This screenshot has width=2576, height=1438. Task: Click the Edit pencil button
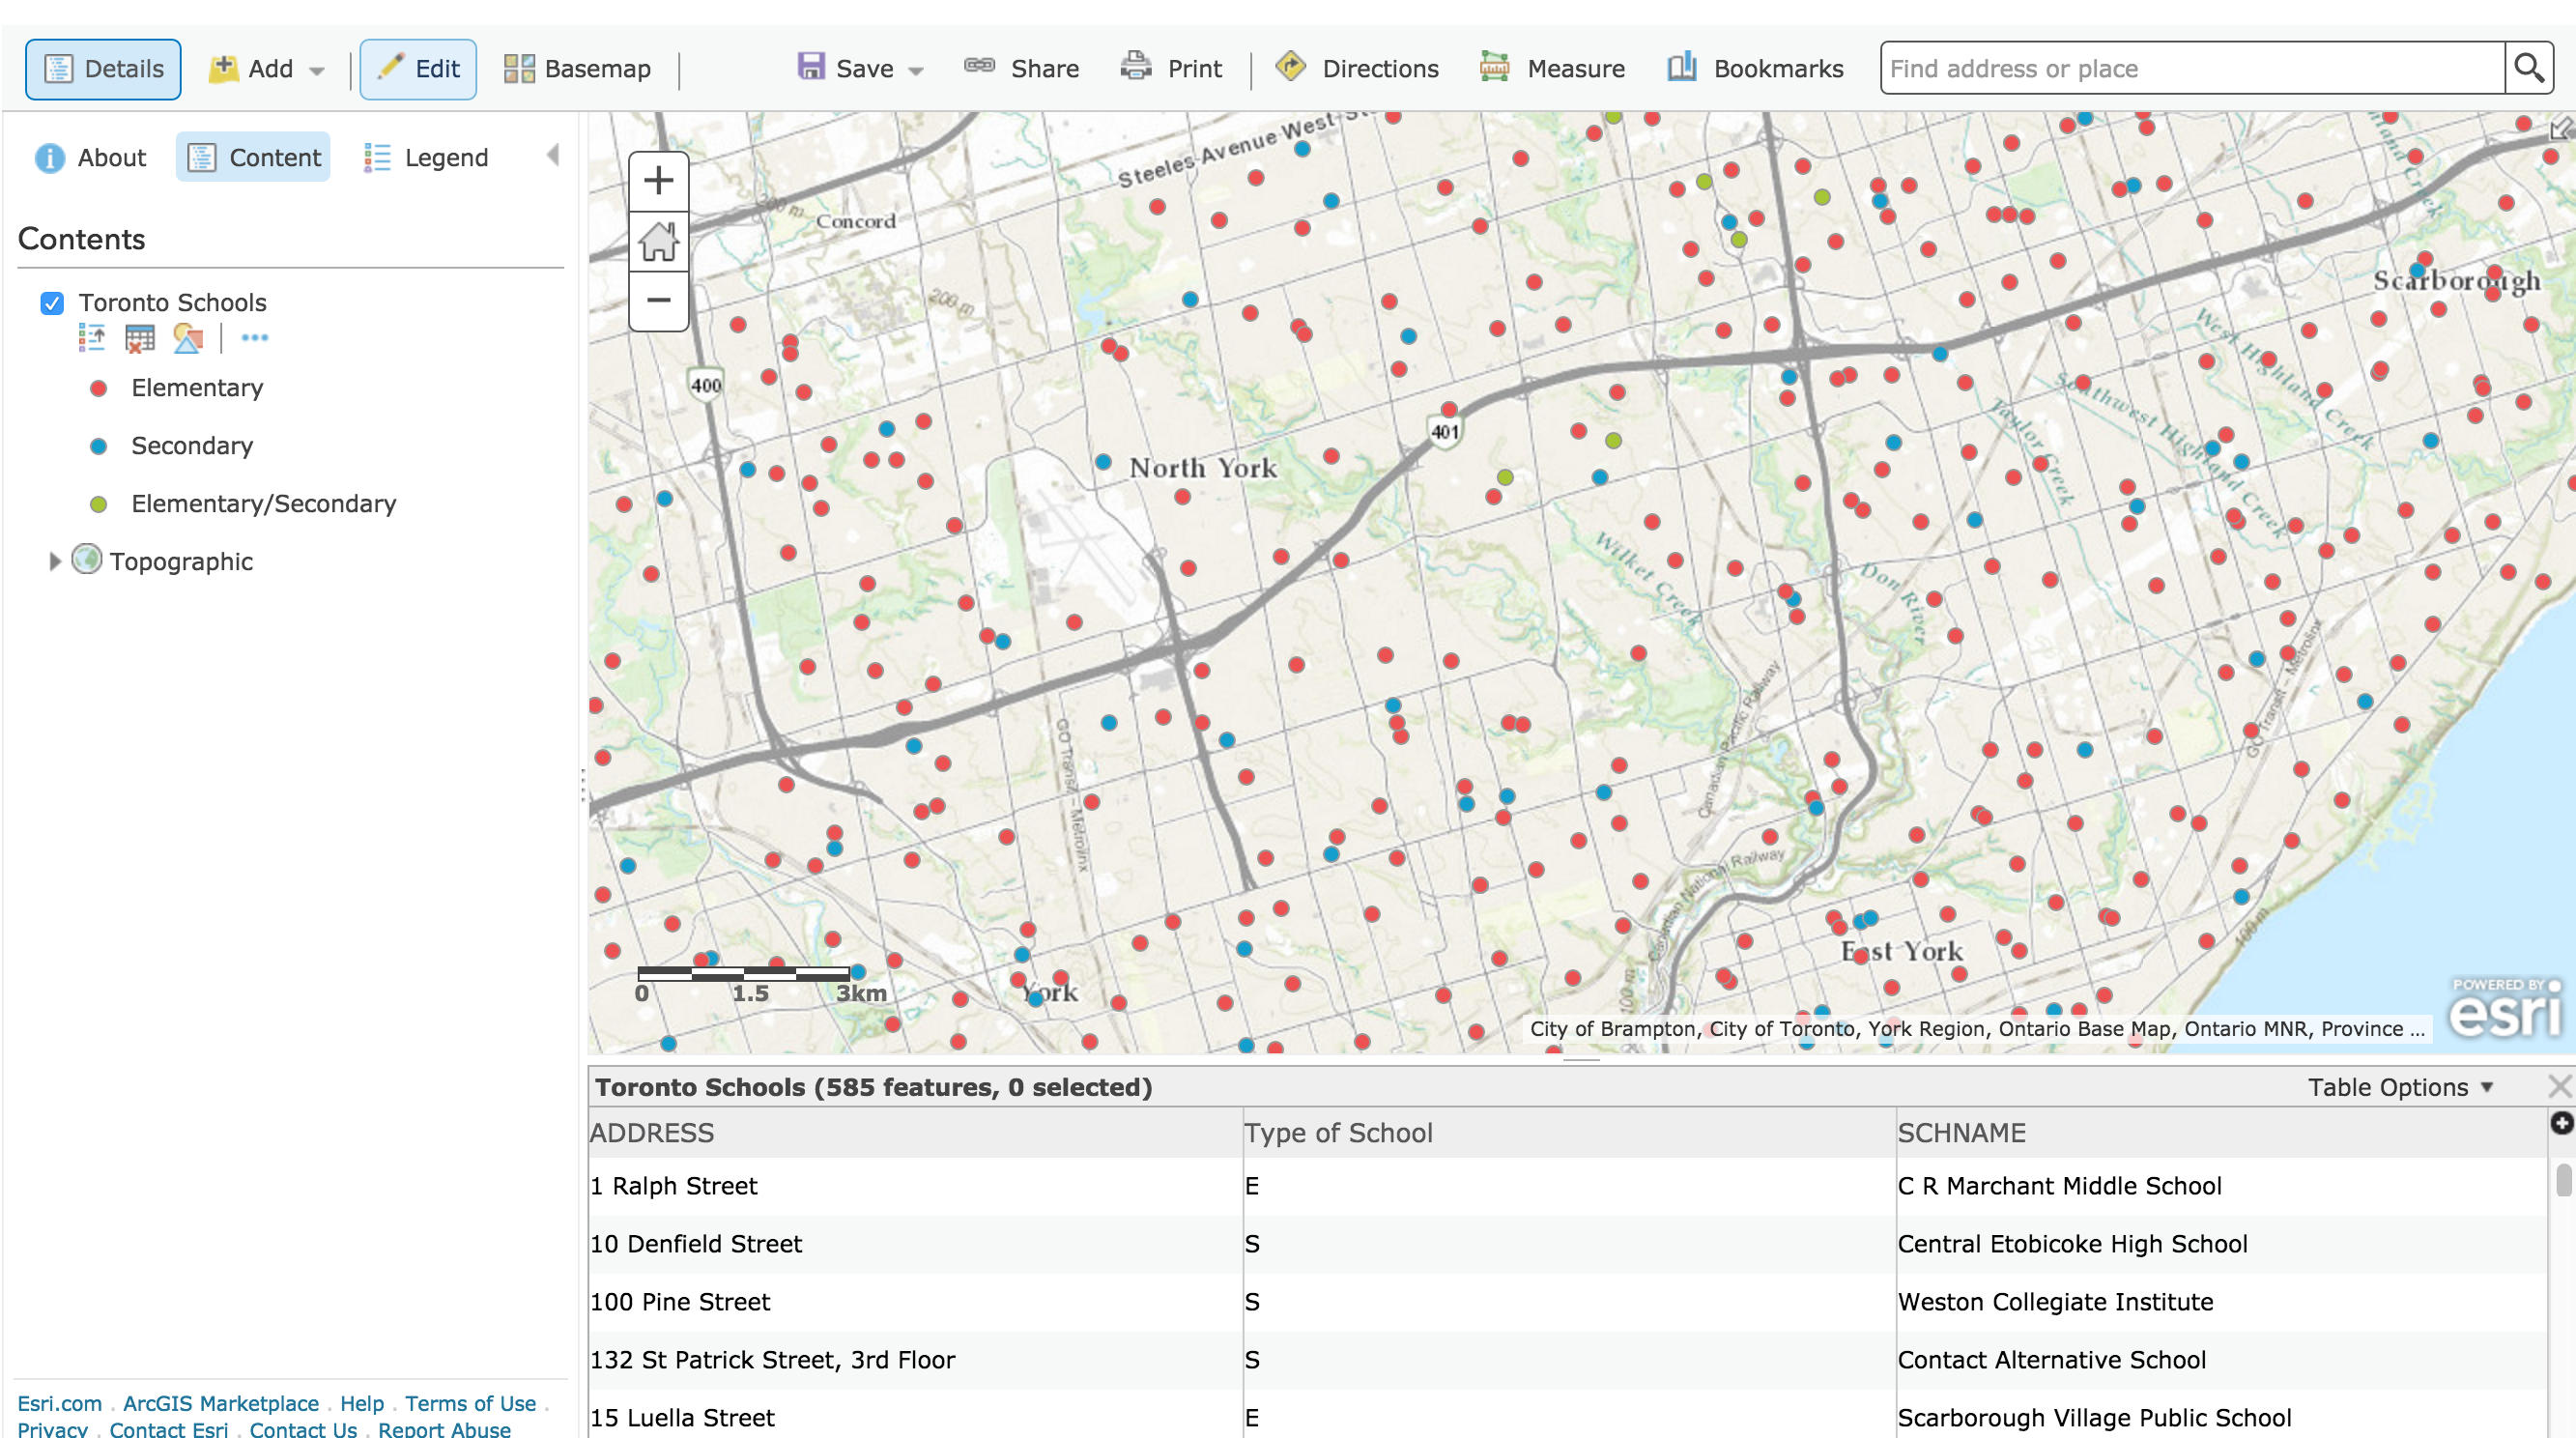418,69
